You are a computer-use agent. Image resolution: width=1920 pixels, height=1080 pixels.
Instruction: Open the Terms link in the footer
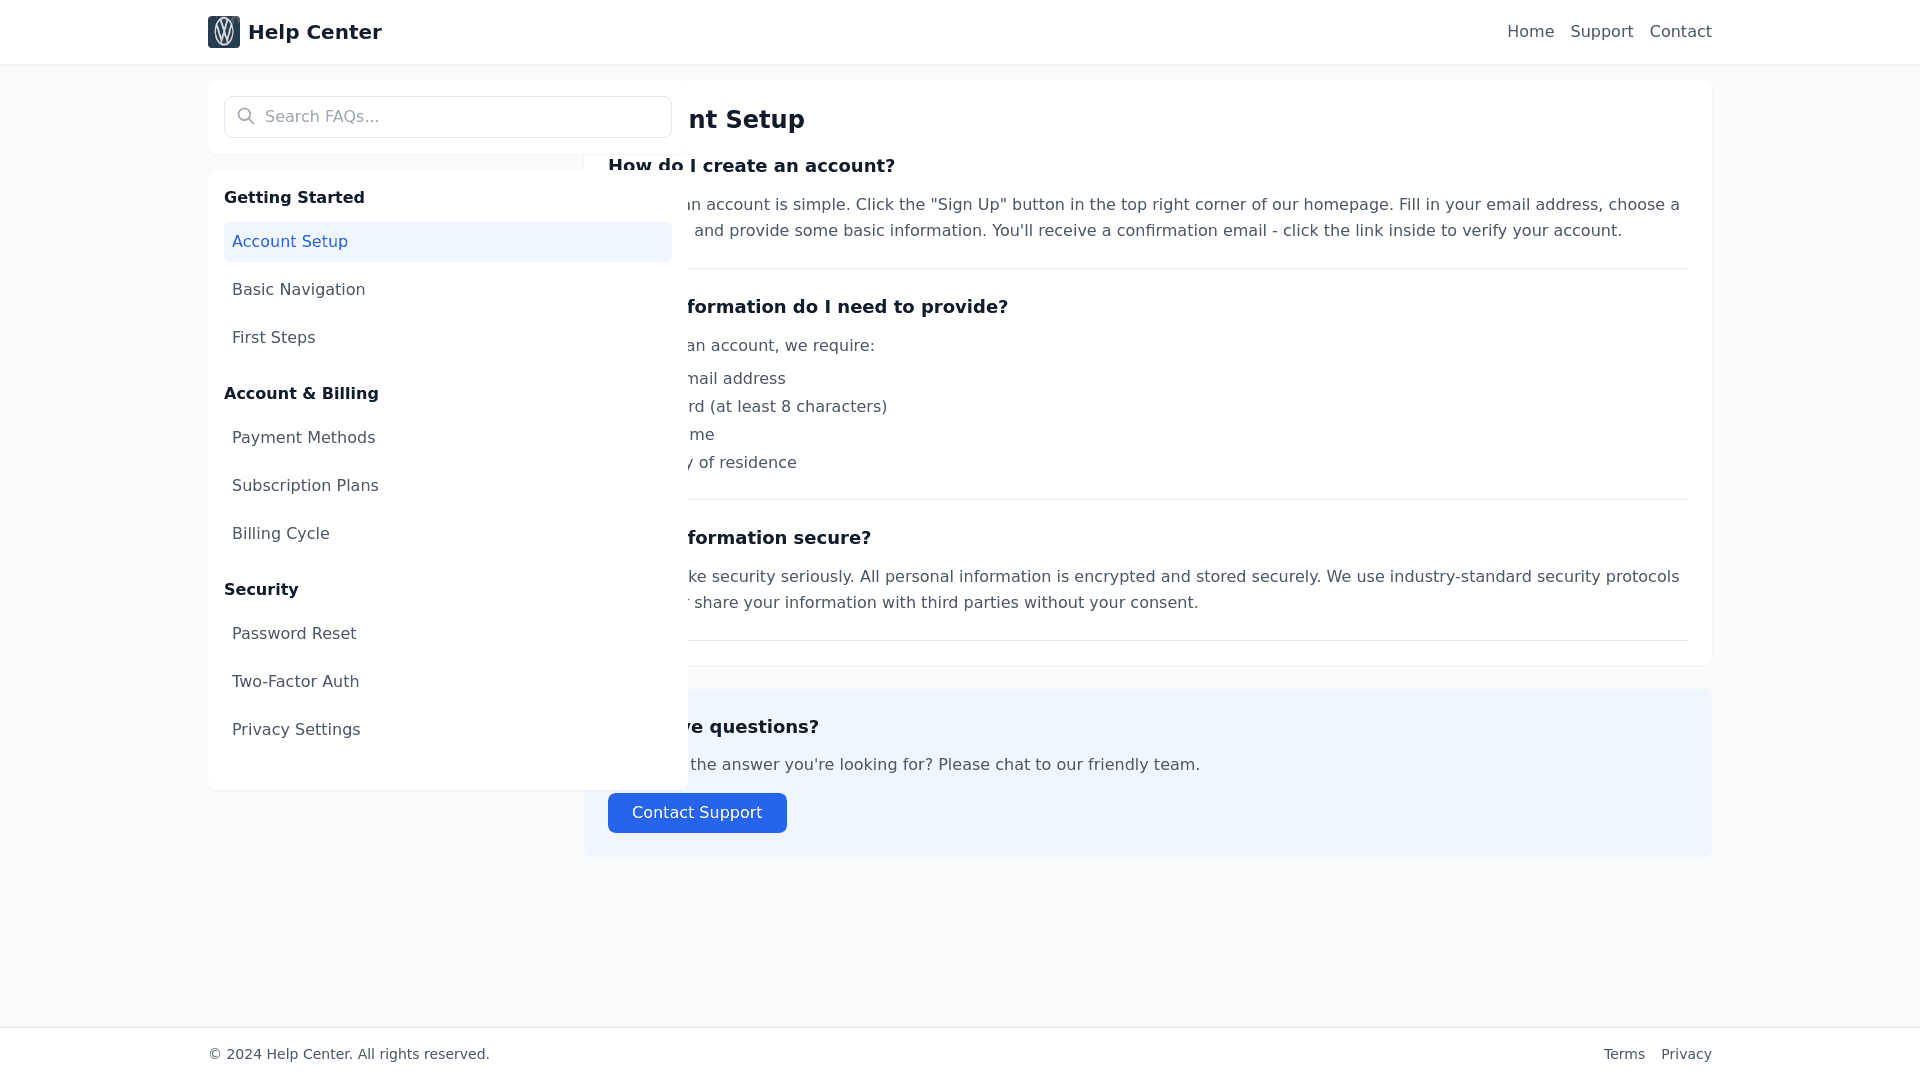(1623, 1053)
